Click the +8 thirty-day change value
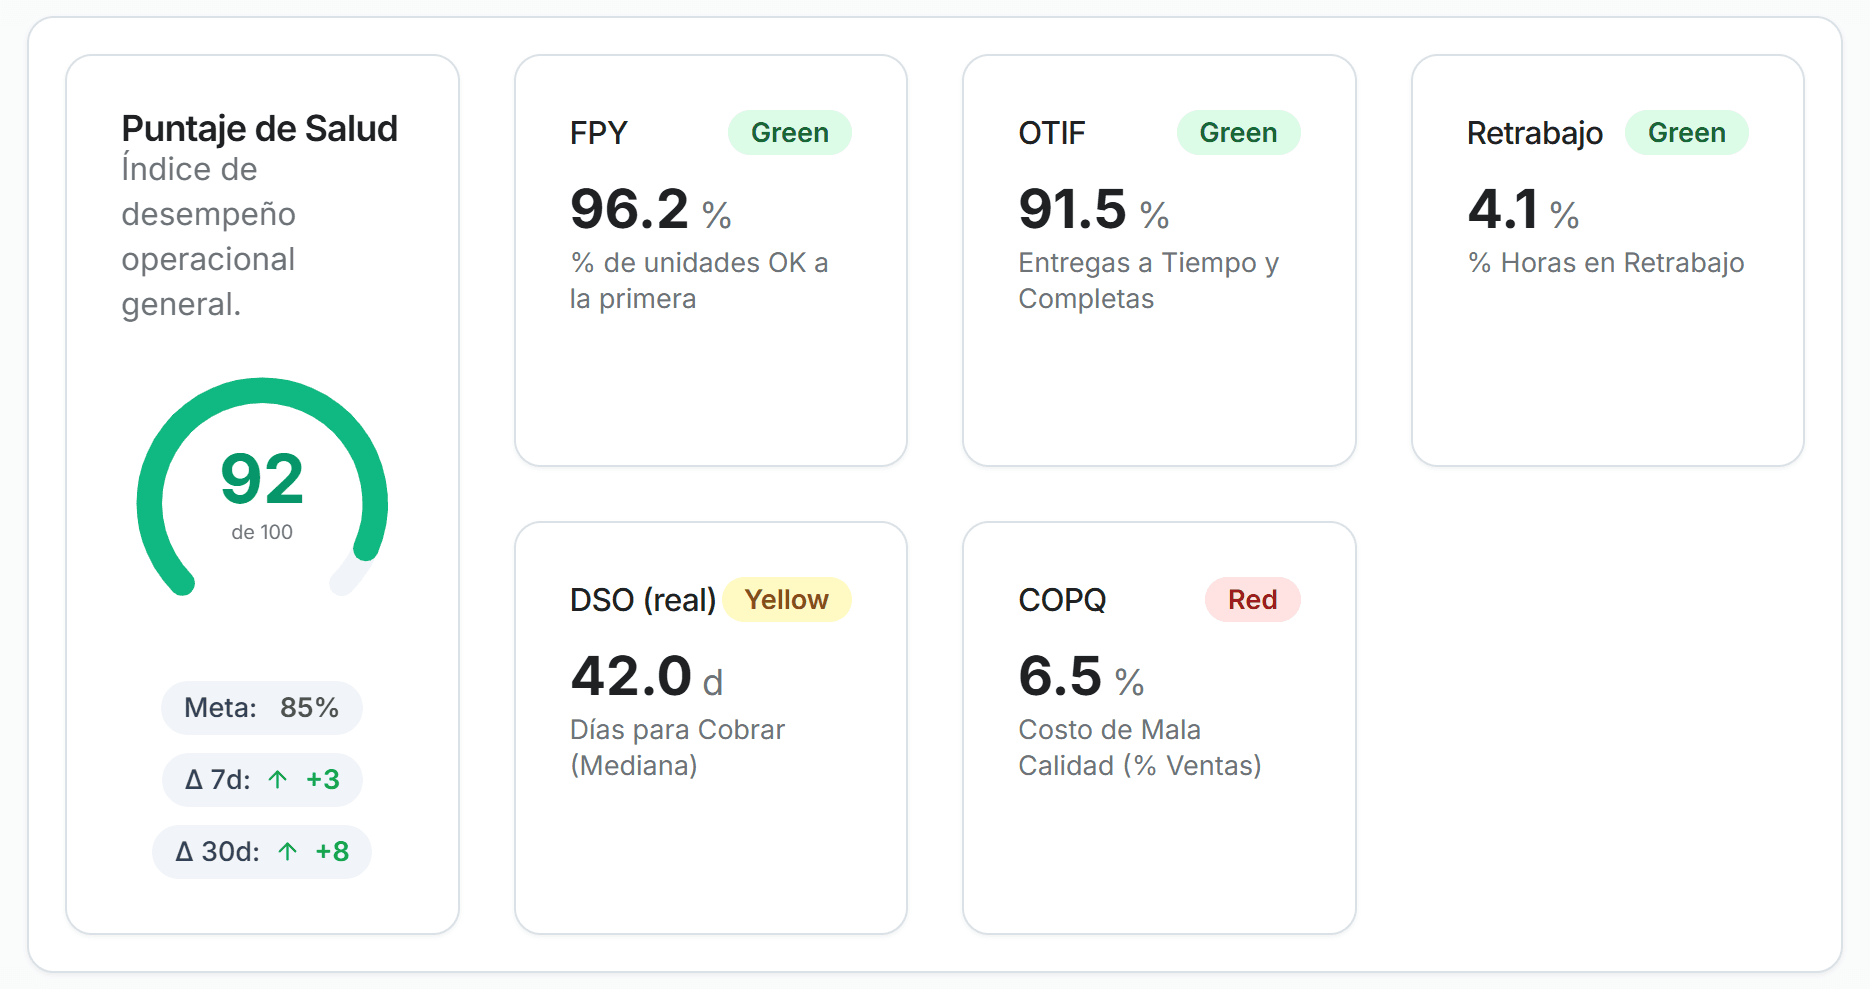 pyautogui.click(x=332, y=852)
